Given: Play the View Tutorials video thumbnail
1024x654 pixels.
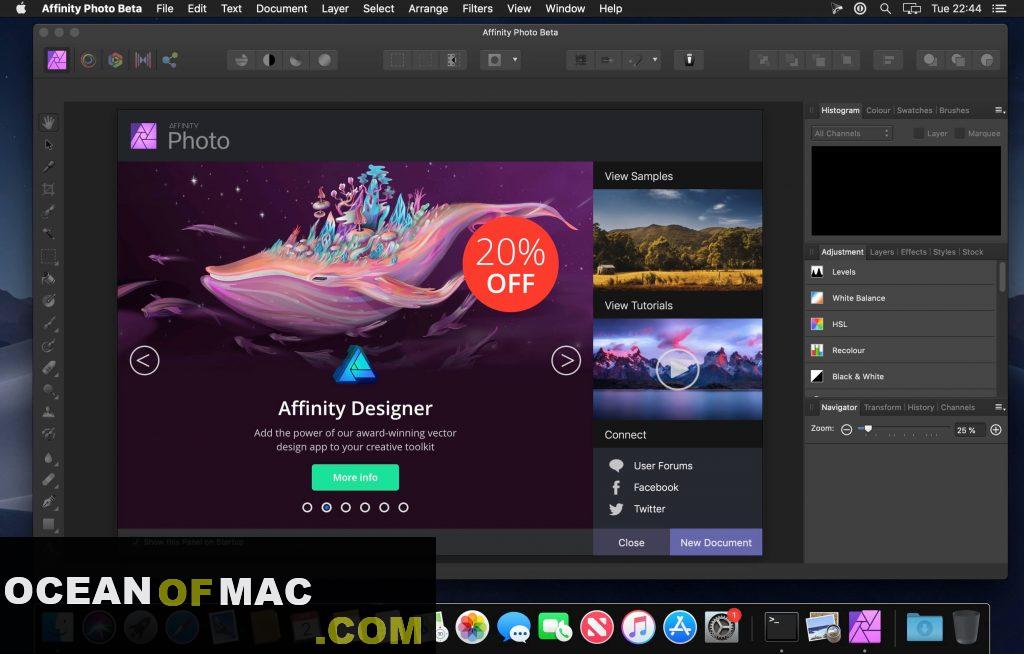Looking at the screenshot, I should [x=677, y=369].
